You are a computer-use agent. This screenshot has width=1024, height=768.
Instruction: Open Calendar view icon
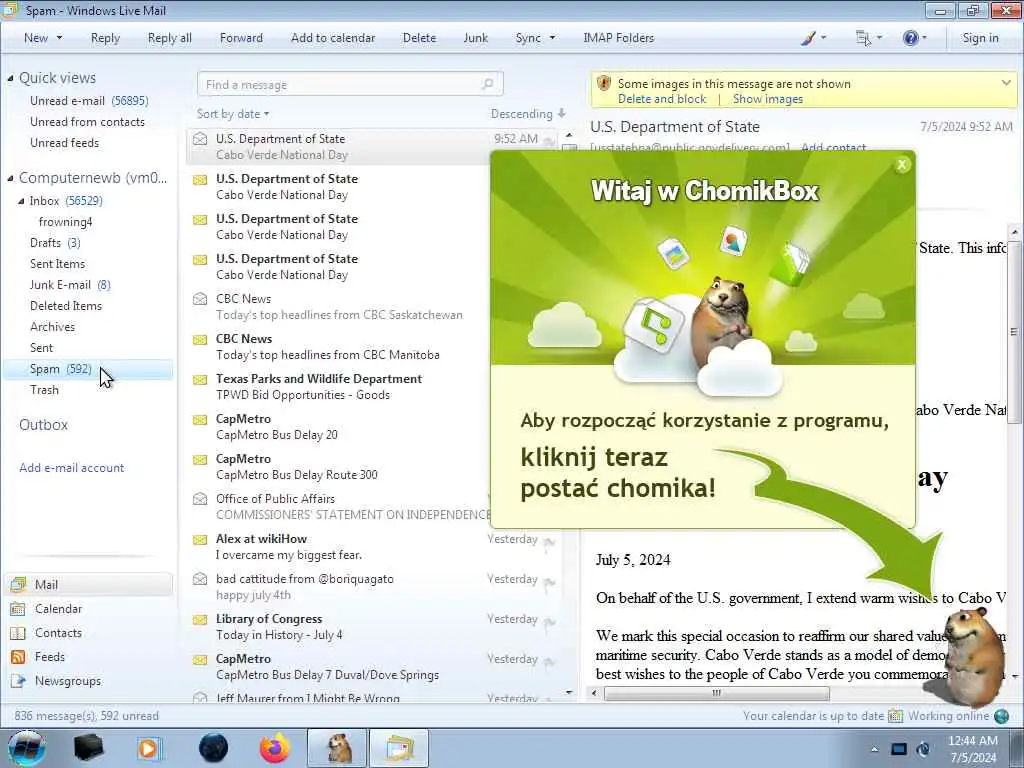pyautogui.click(x=18, y=609)
